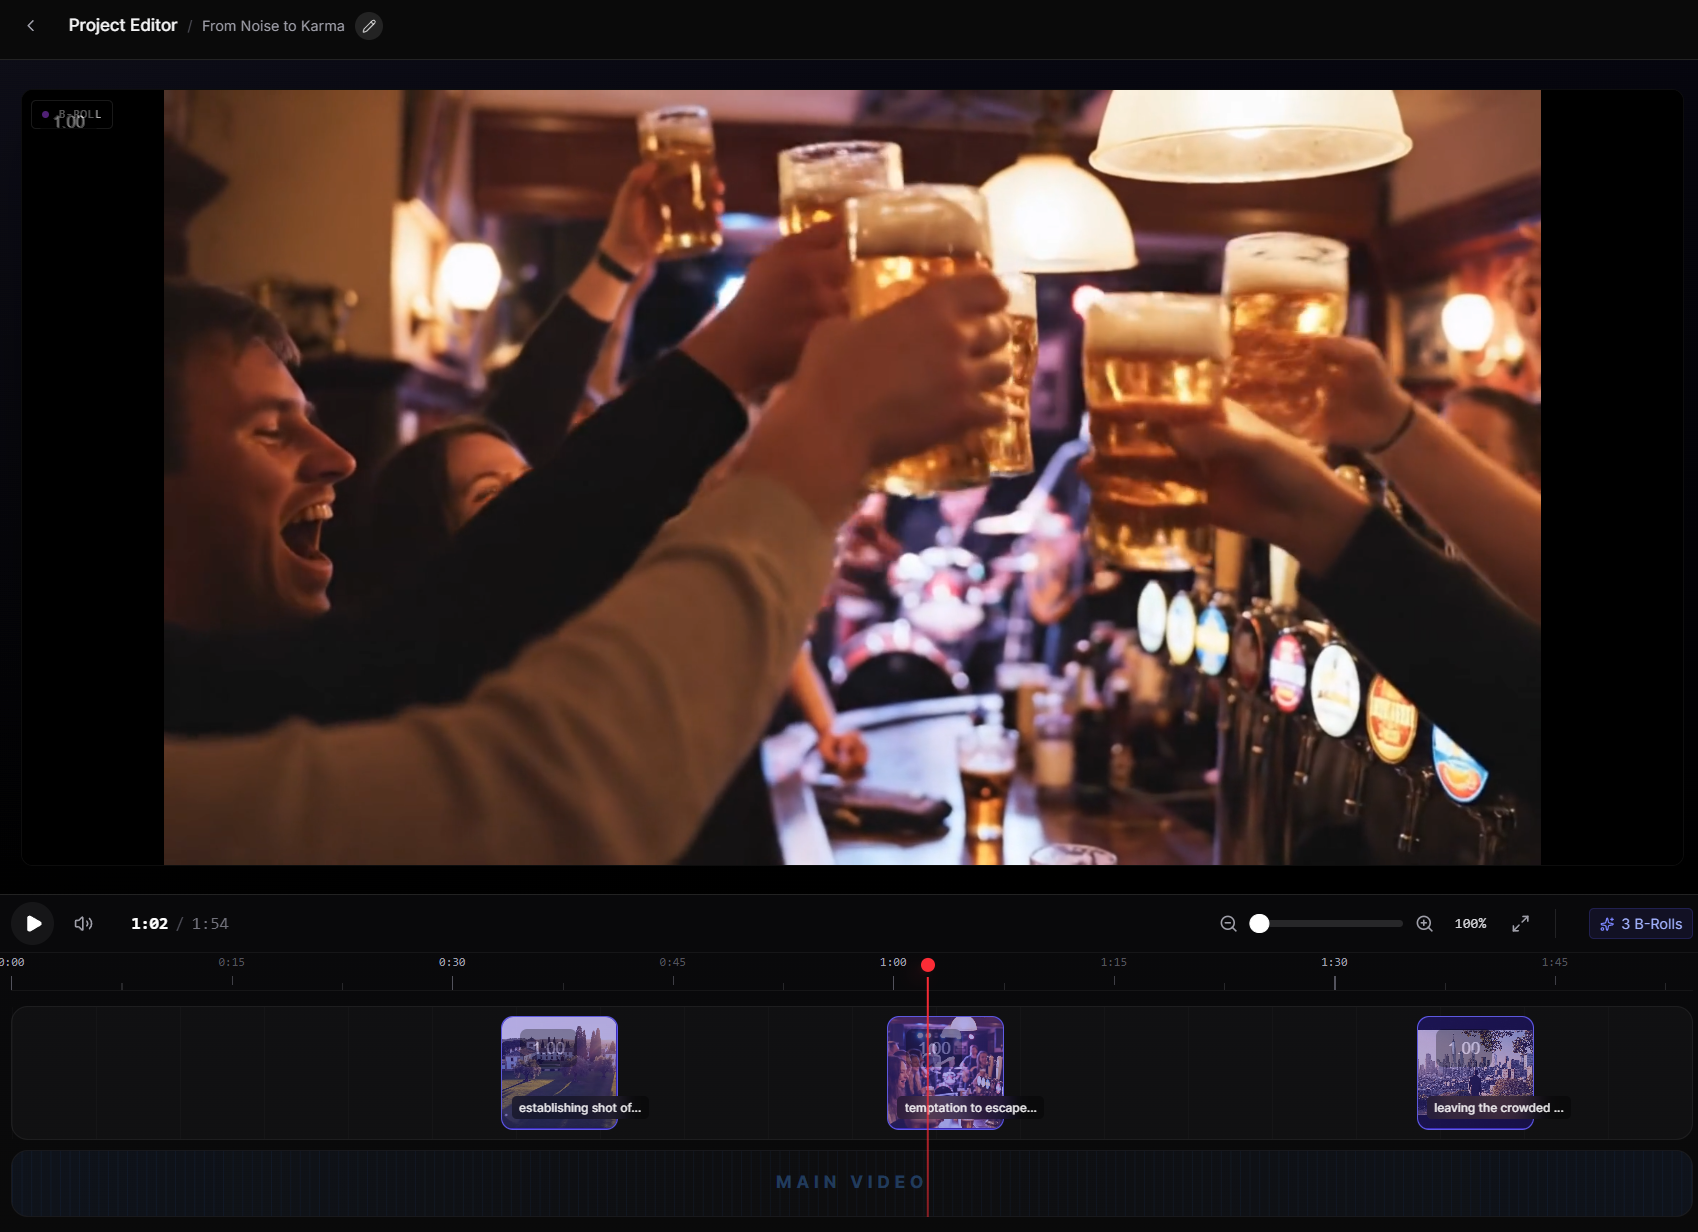The height and width of the screenshot is (1232, 1698).
Task: Click the Main Video track label
Action: (x=851, y=1181)
